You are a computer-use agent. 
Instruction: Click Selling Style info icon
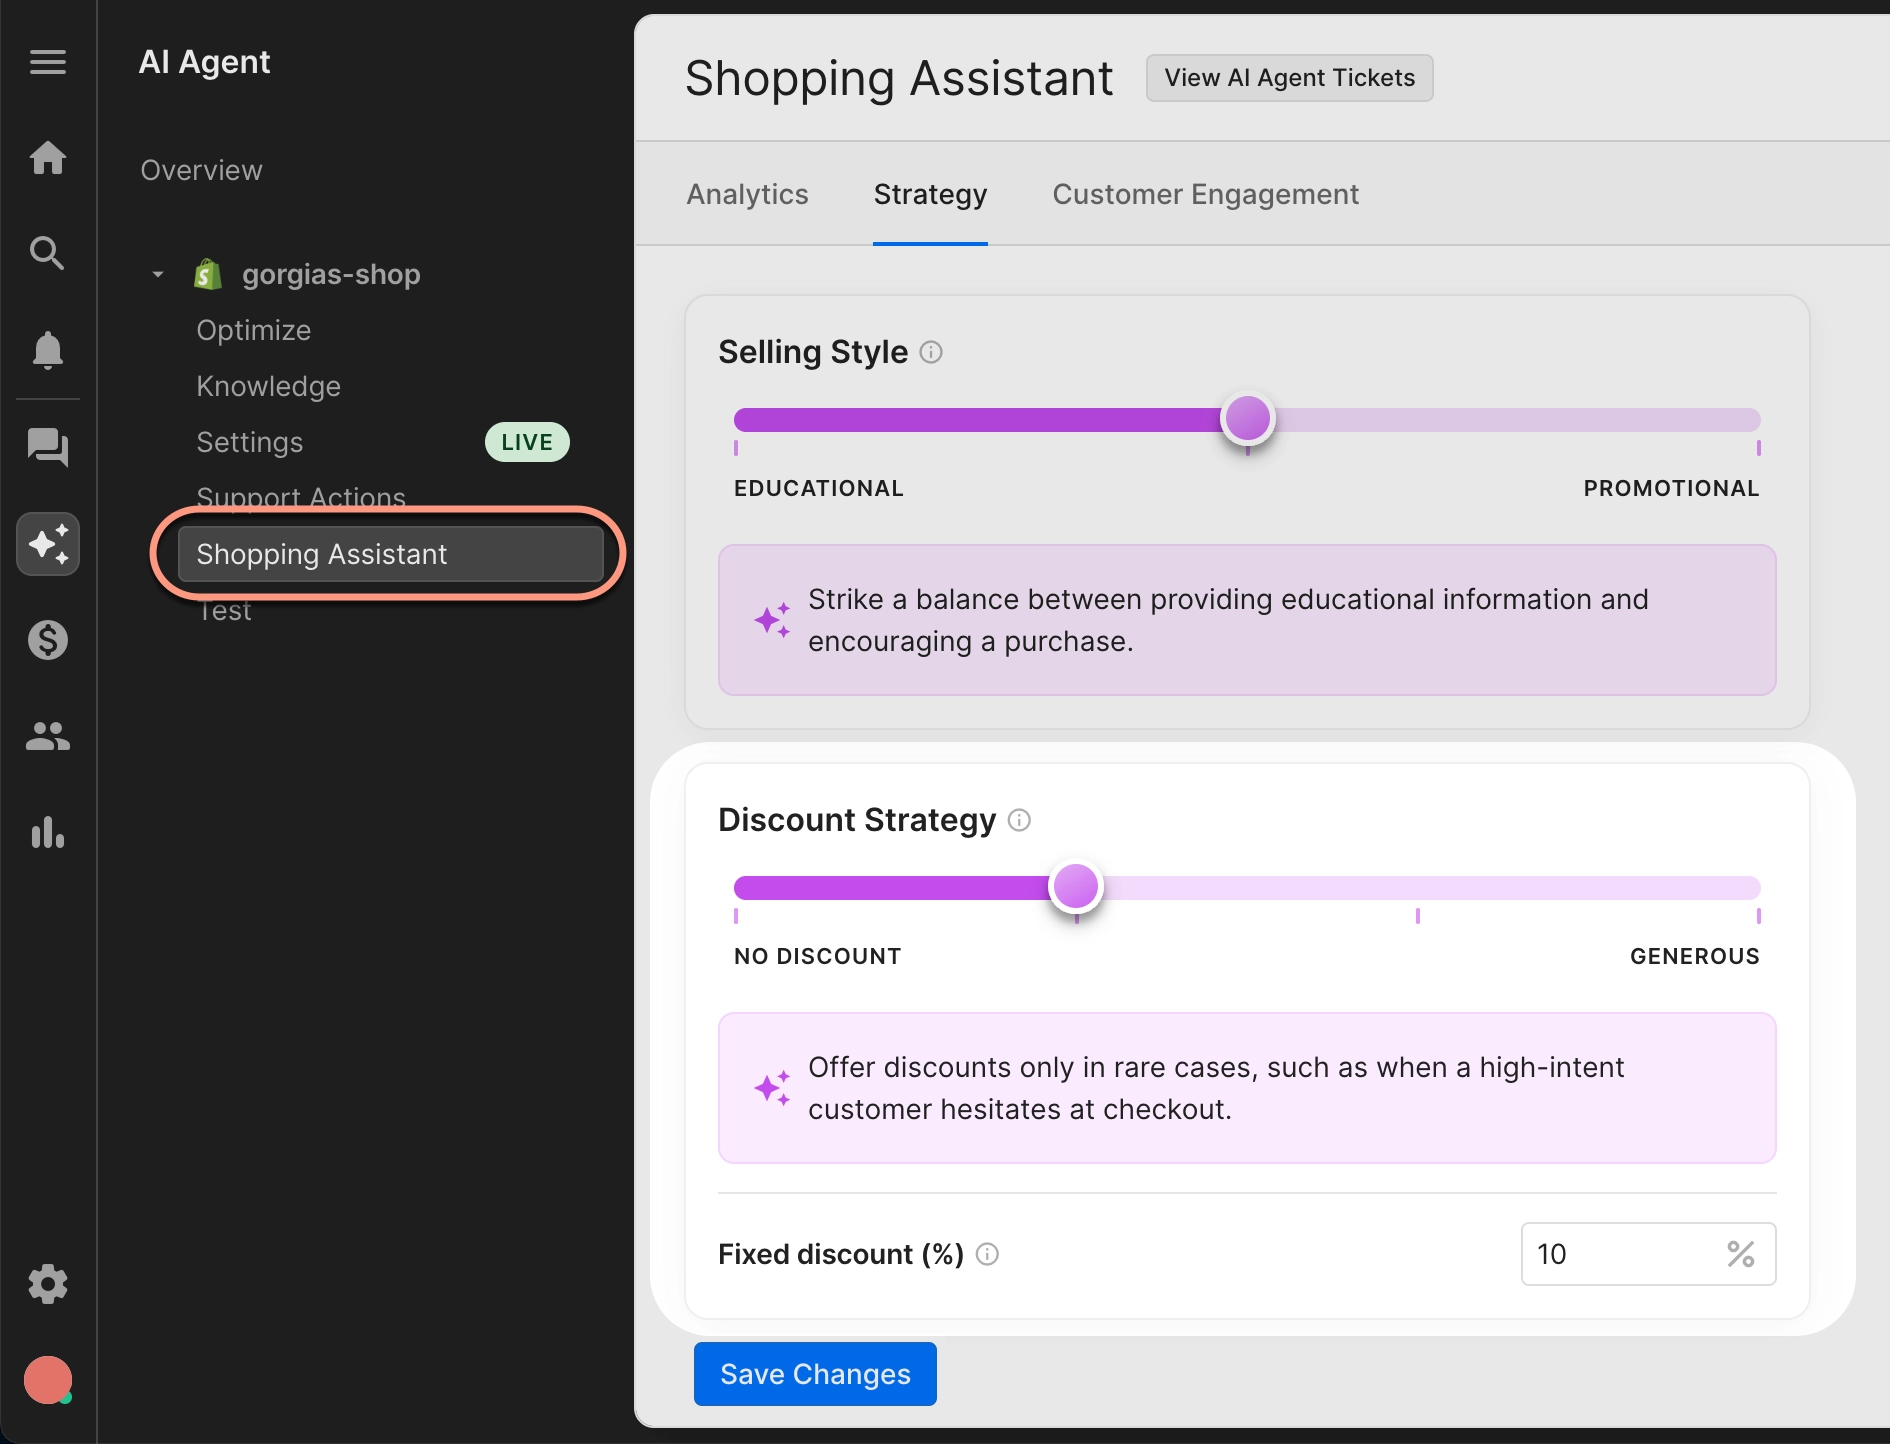tap(931, 352)
